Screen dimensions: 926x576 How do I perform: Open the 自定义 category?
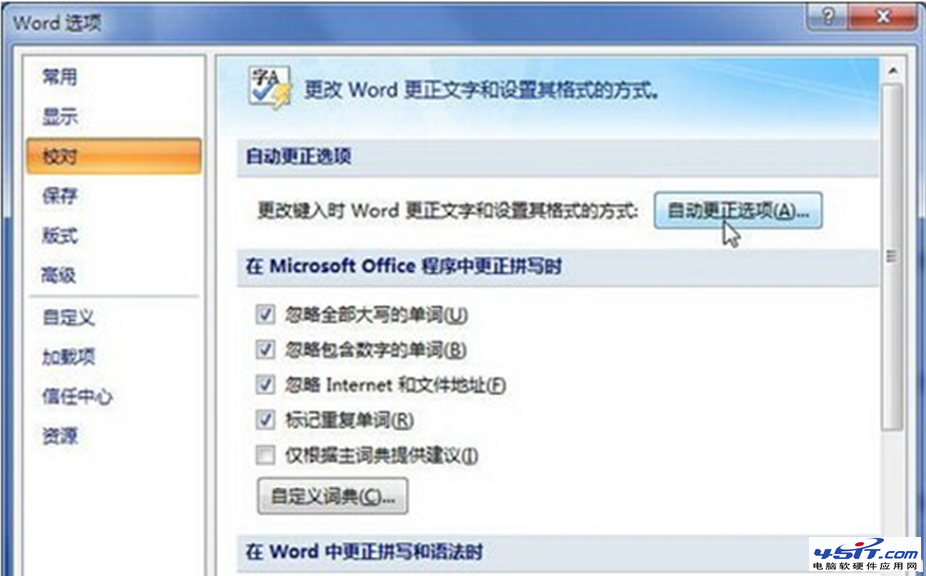click(x=69, y=317)
